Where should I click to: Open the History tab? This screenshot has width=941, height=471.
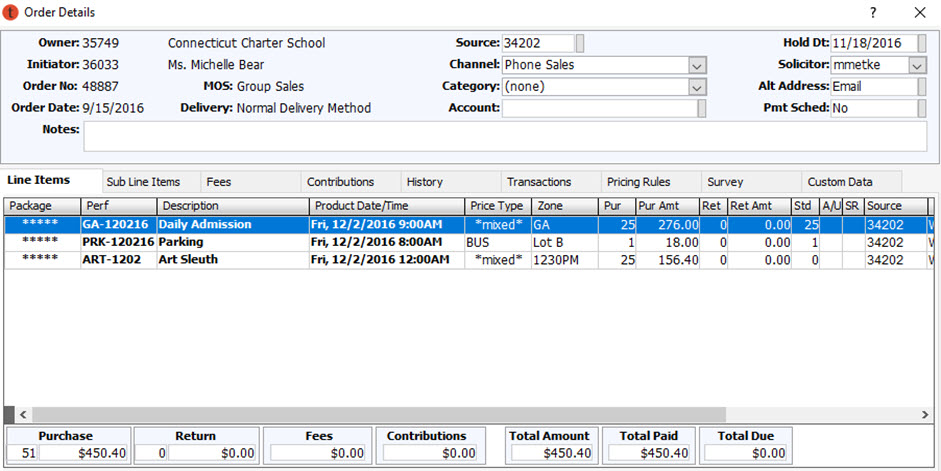coord(451,182)
